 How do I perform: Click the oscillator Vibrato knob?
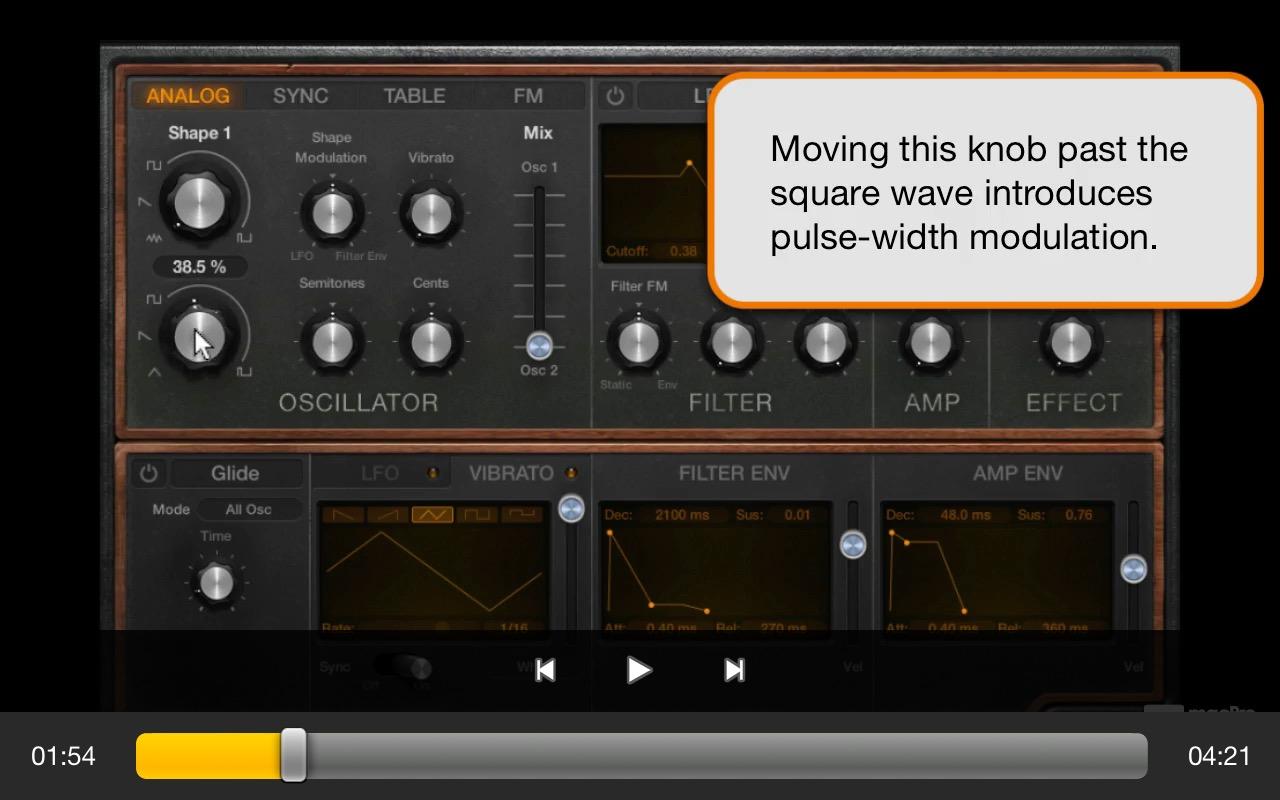[x=430, y=212]
